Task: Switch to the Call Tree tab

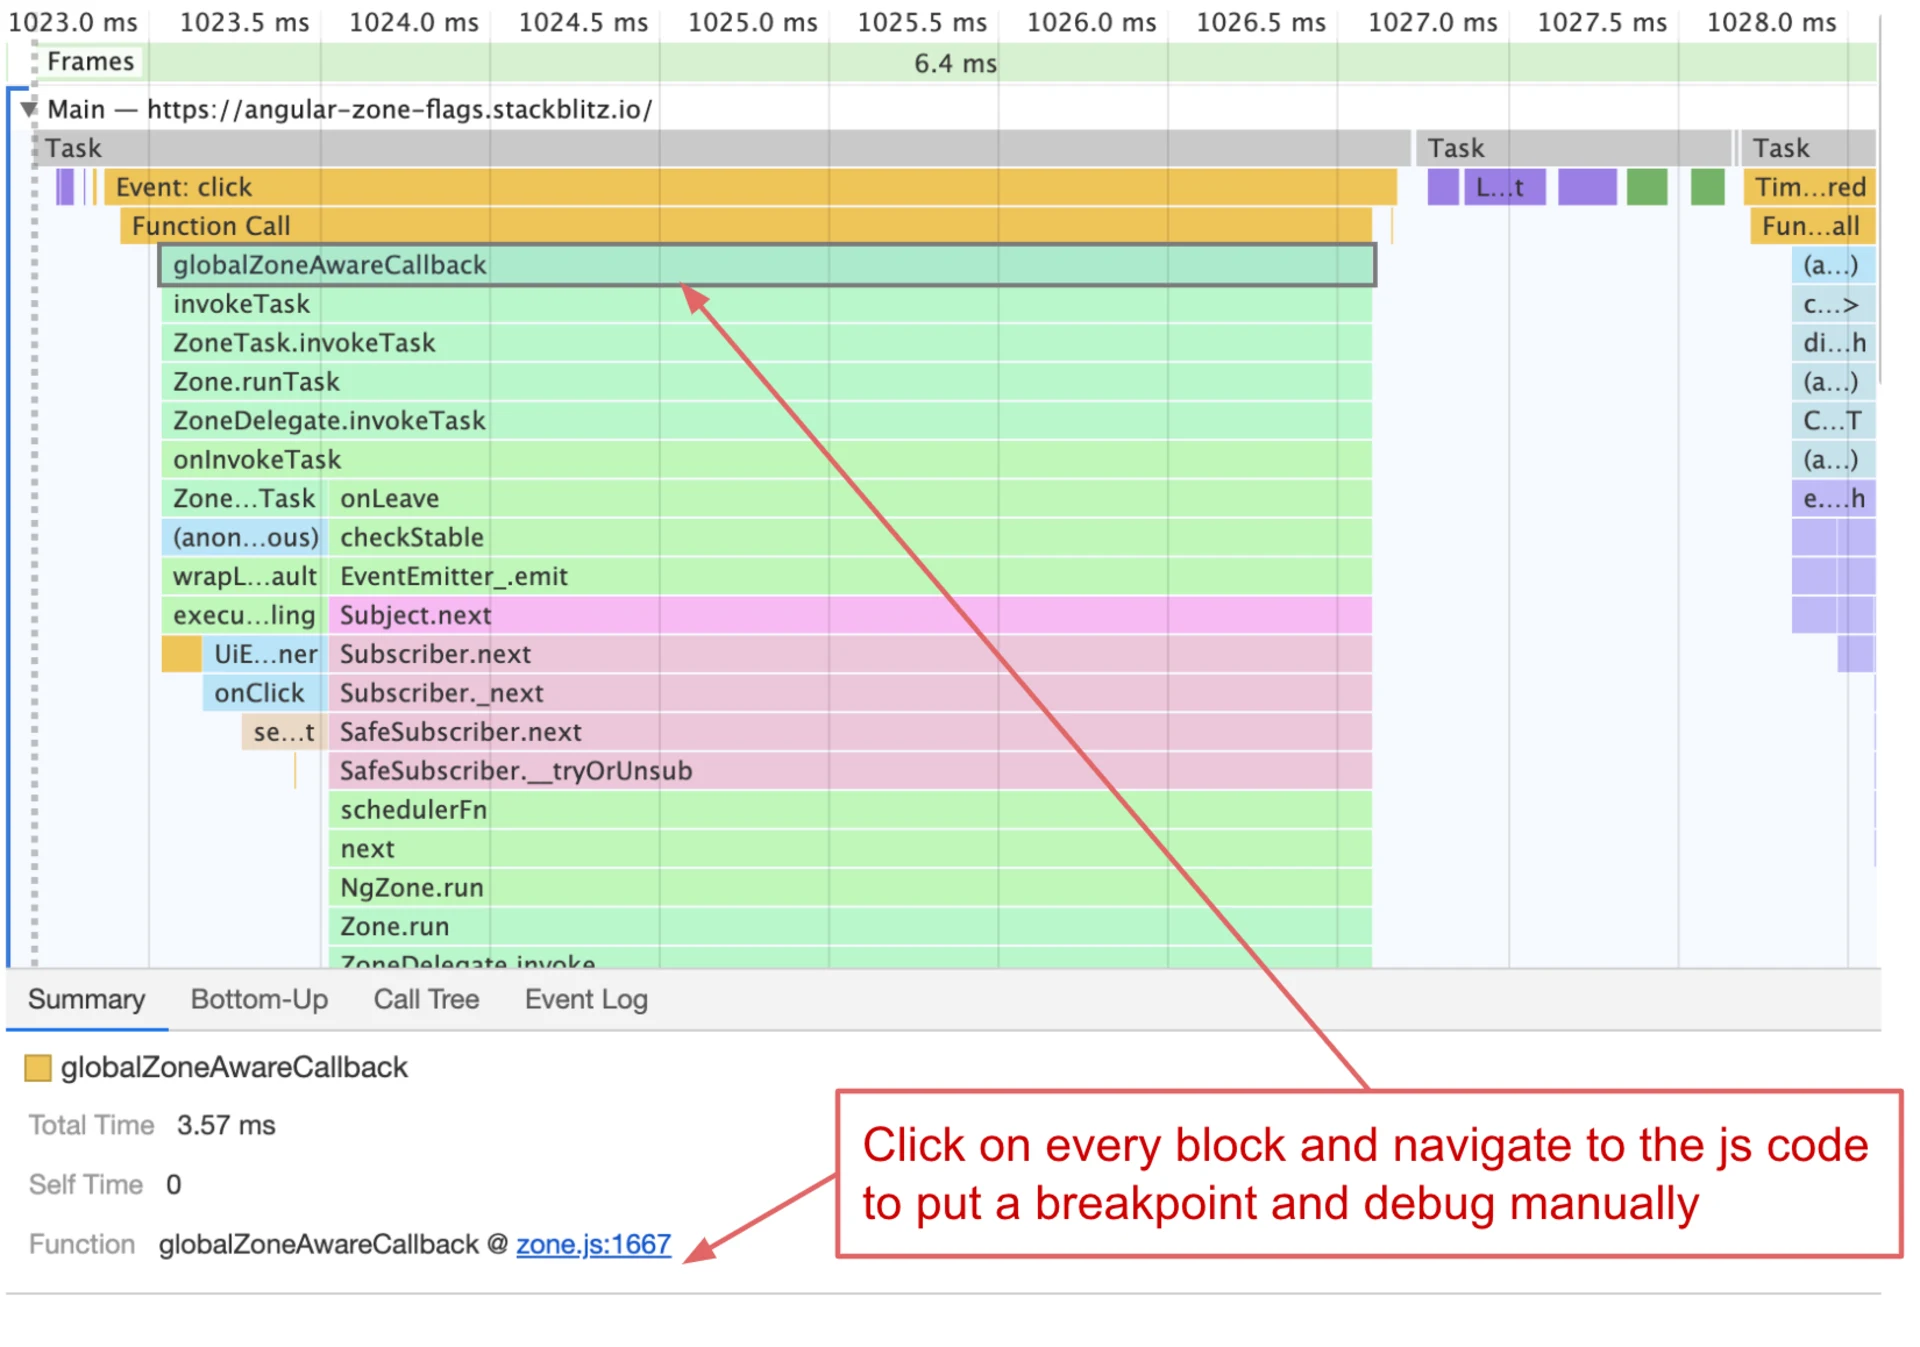Action: (426, 999)
